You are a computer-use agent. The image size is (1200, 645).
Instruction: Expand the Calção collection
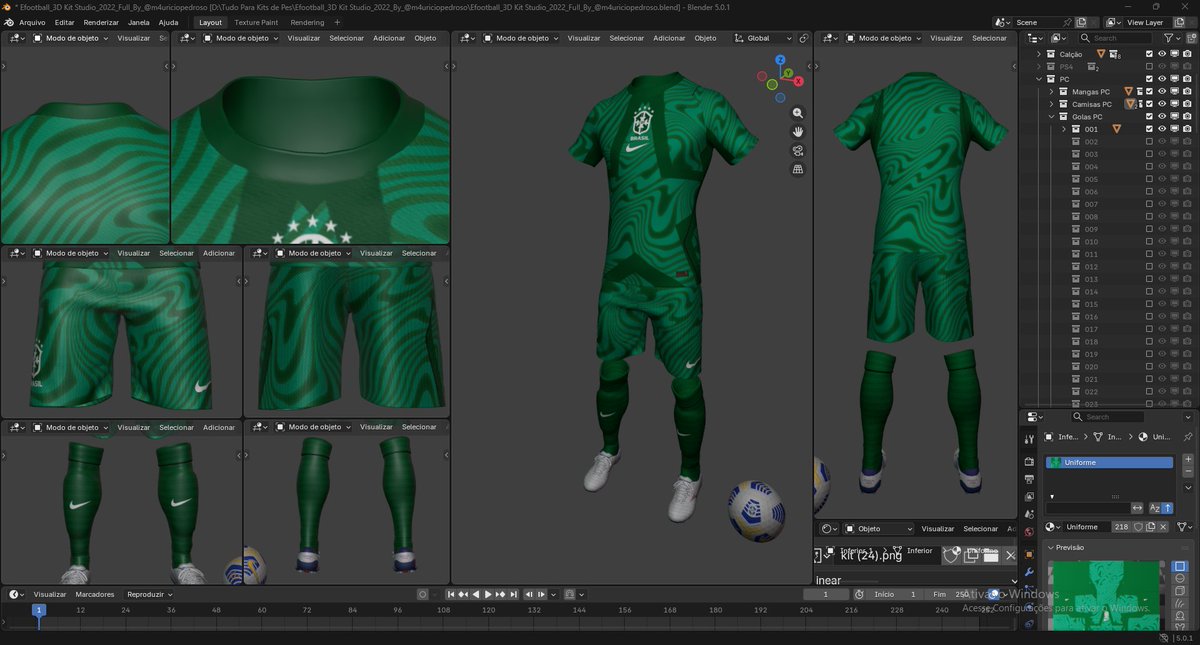click(1039, 54)
